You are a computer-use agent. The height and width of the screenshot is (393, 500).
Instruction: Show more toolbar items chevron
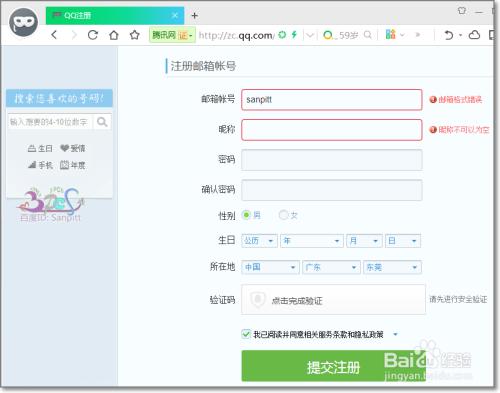click(x=418, y=35)
